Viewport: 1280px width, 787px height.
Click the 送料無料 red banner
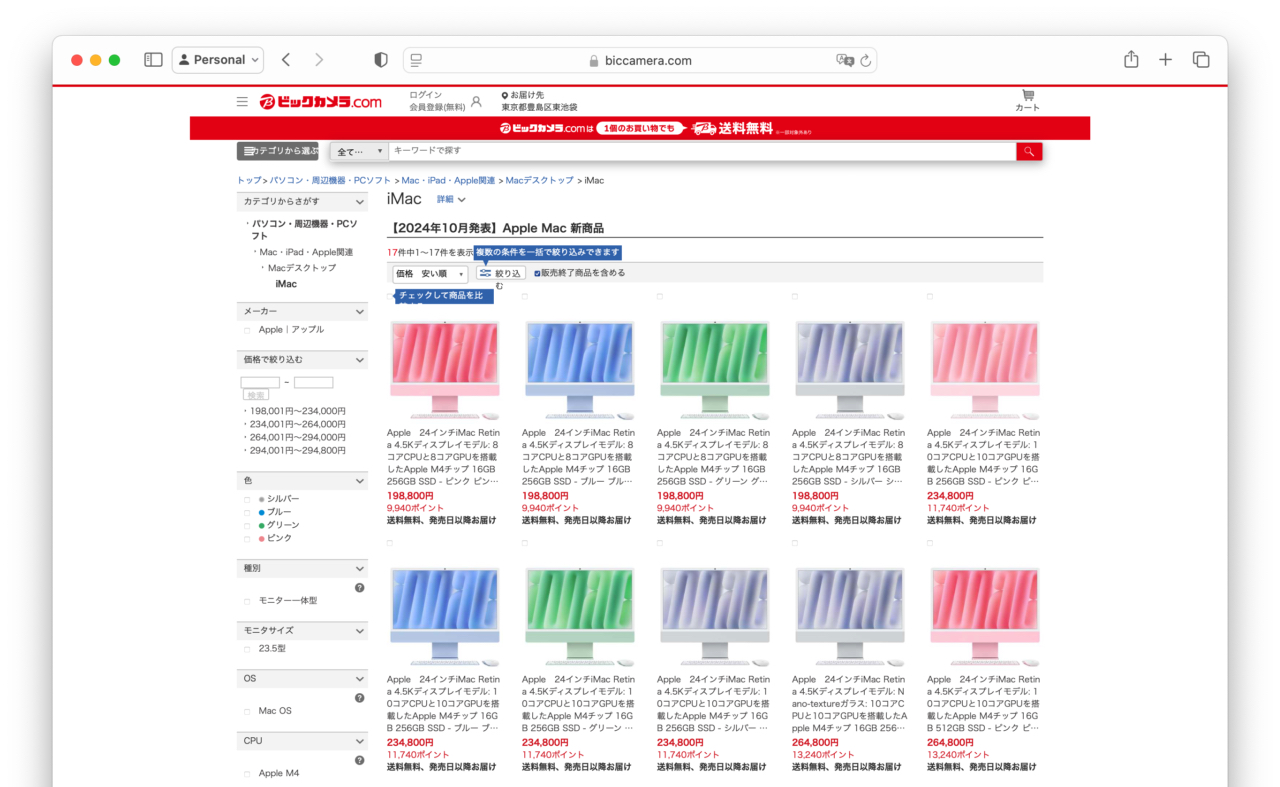tap(640, 128)
